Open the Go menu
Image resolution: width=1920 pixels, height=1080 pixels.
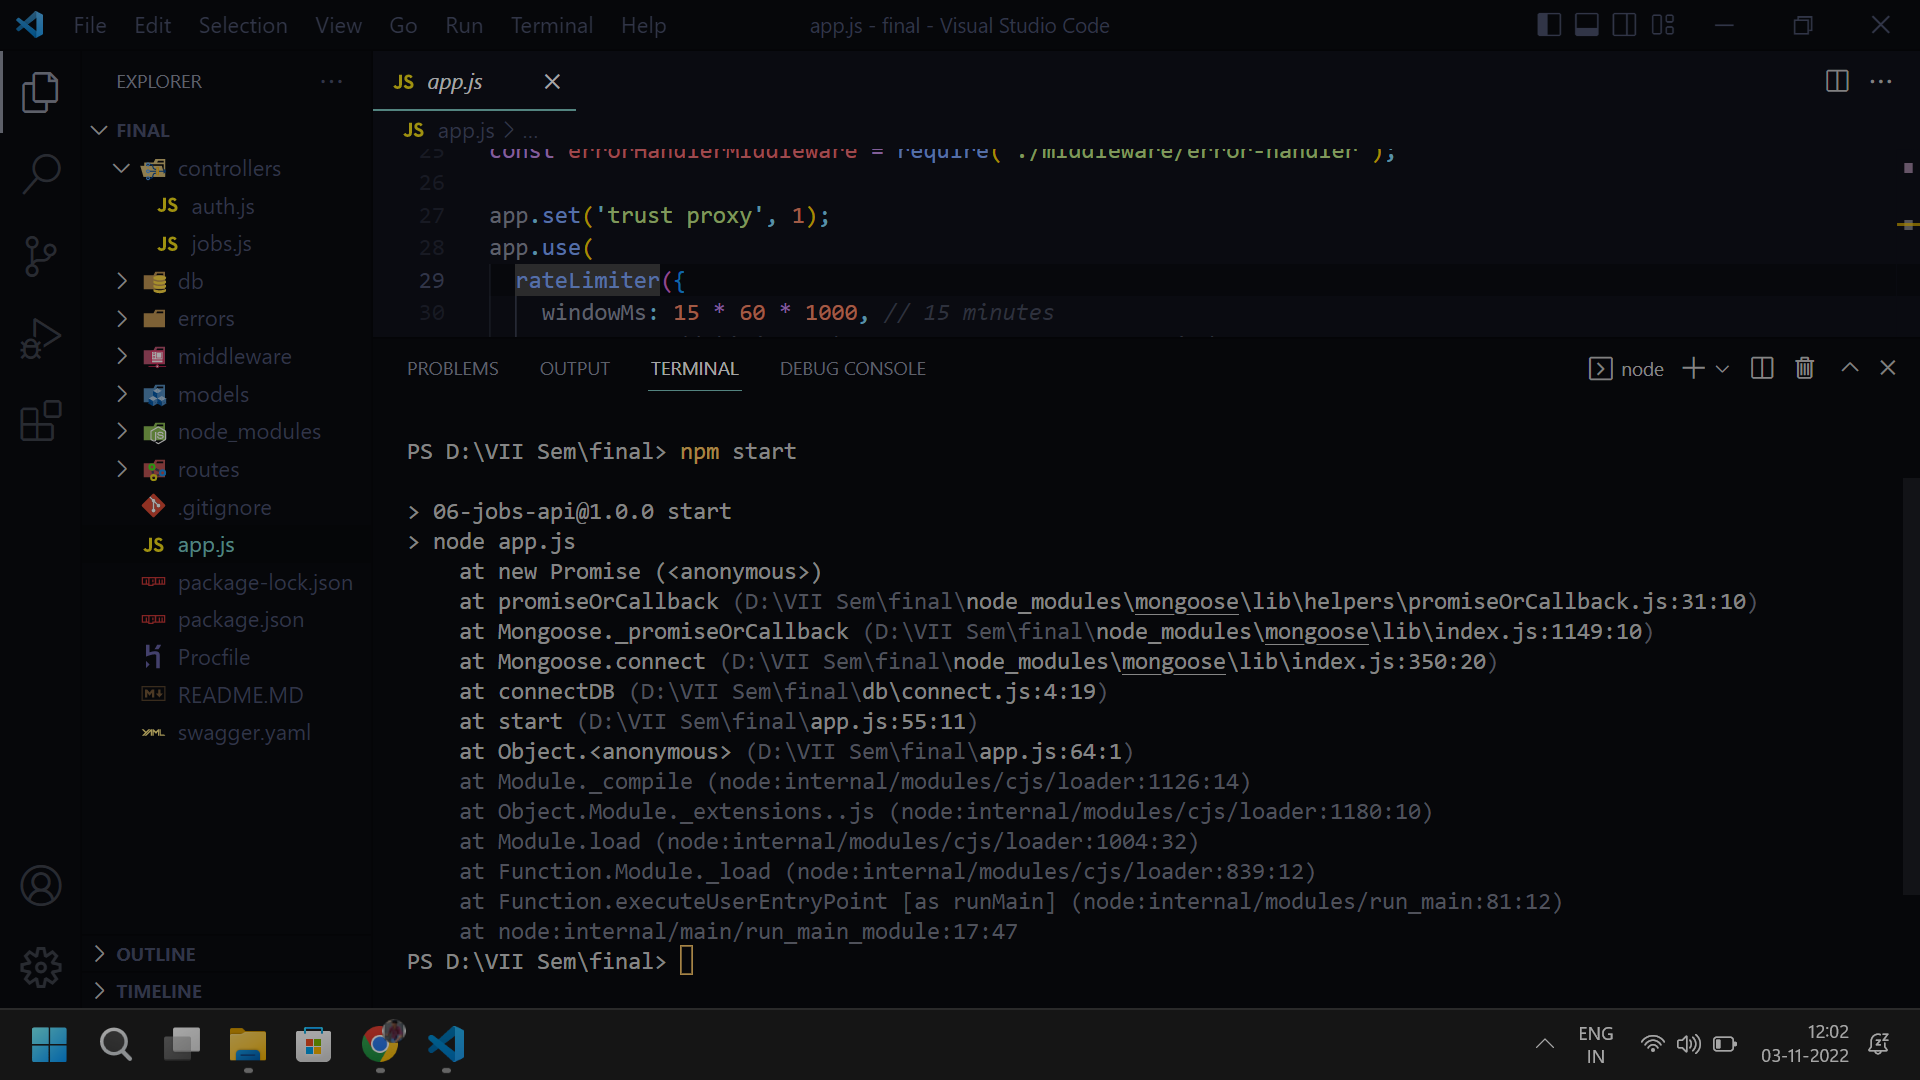tap(403, 25)
